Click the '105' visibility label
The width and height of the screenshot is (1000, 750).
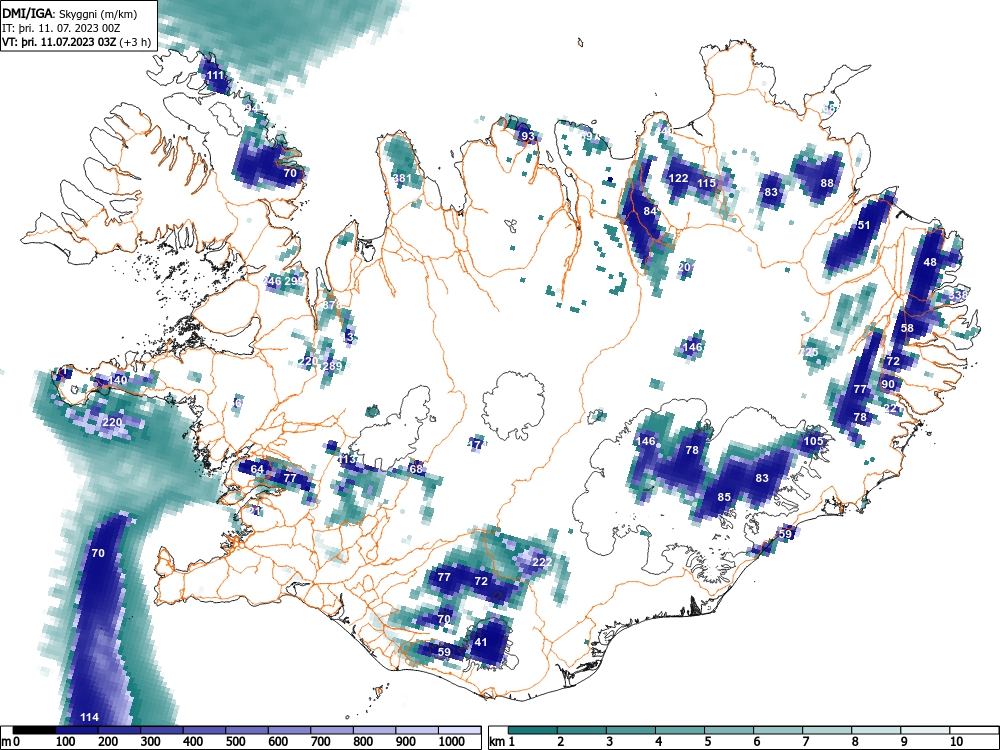tap(813, 441)
